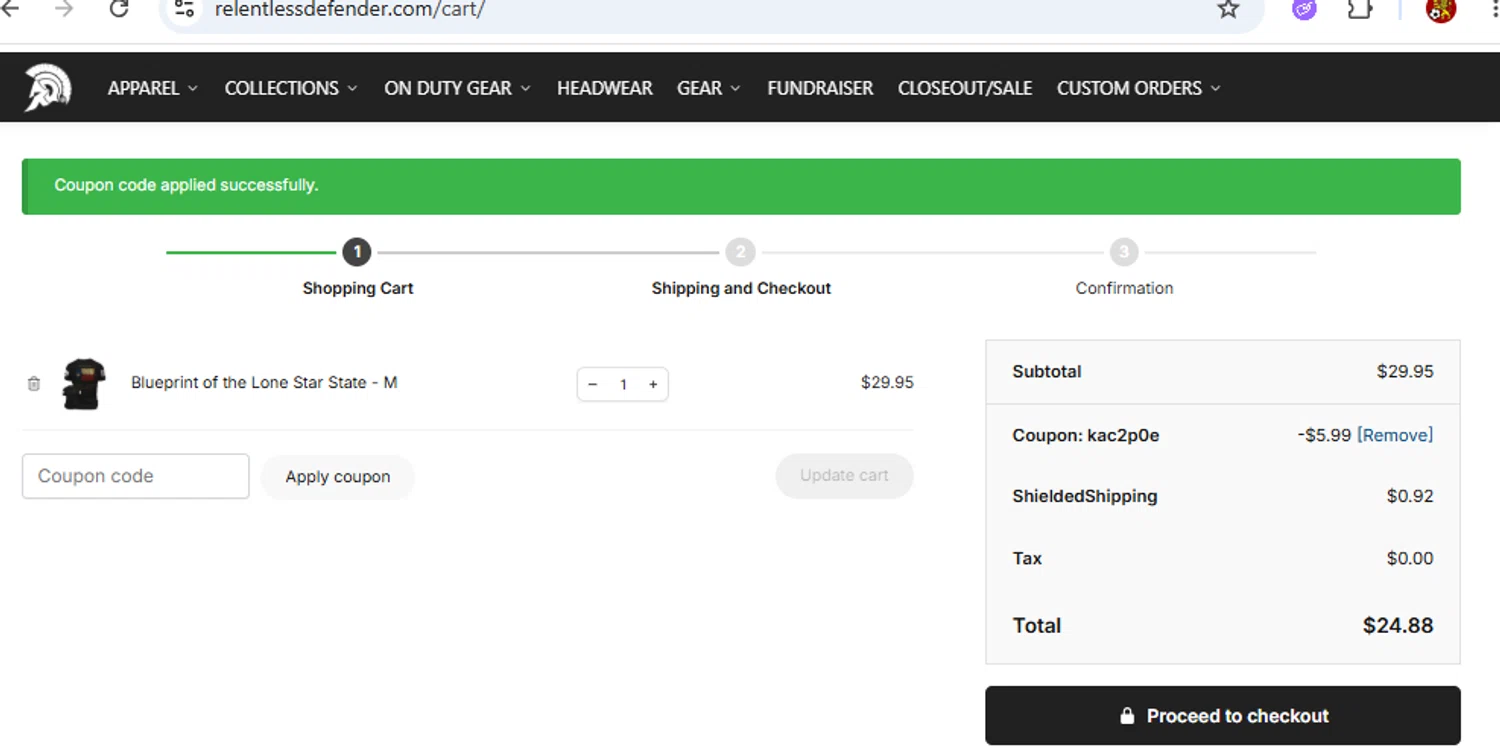Select step 3 Confirmation circle
1500x755 pixels.
[1124, 252]
